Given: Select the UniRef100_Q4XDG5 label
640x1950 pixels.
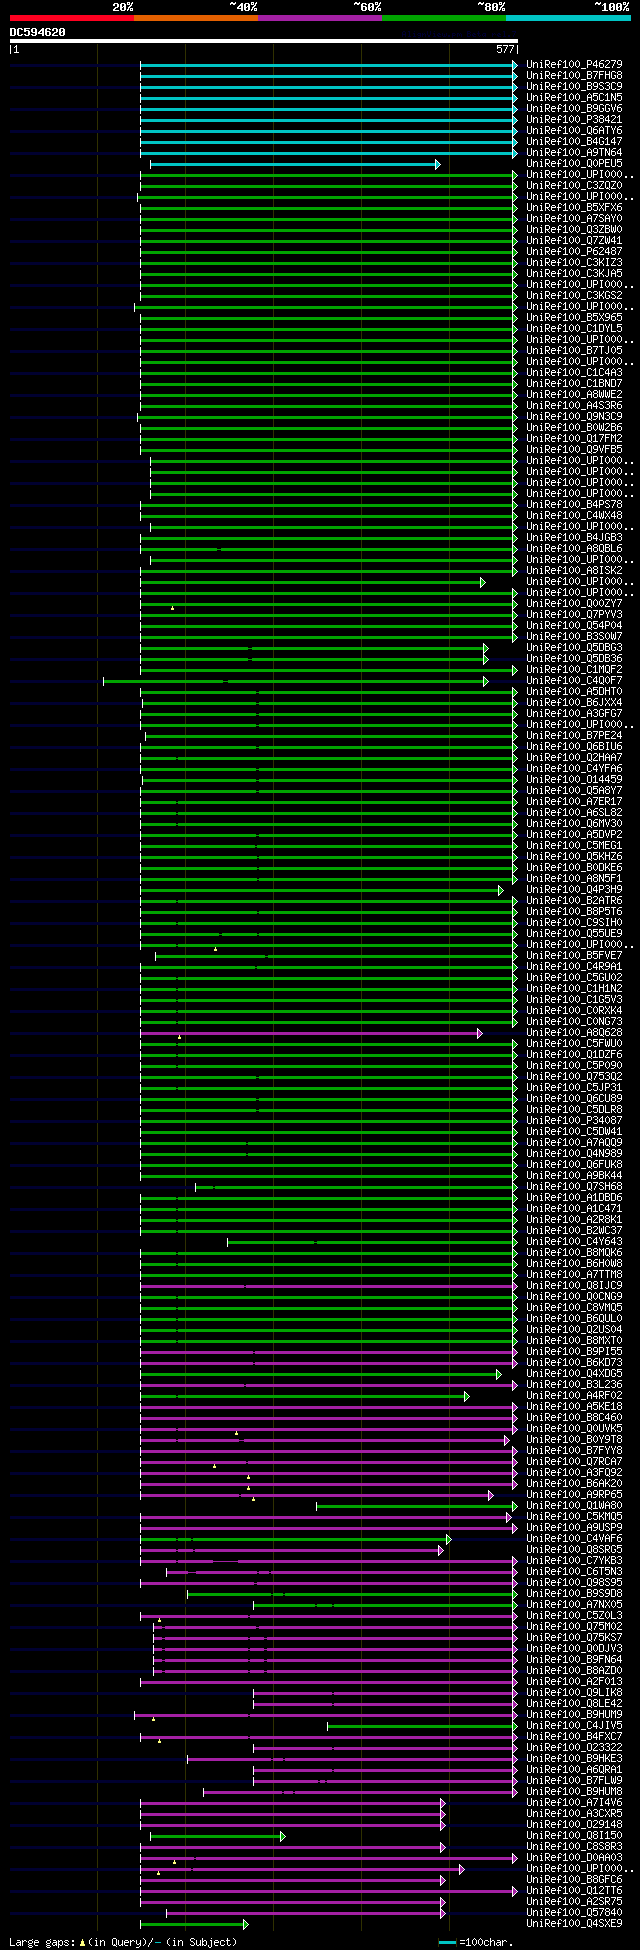Looking at the screenshot, I should point(574,1373).
